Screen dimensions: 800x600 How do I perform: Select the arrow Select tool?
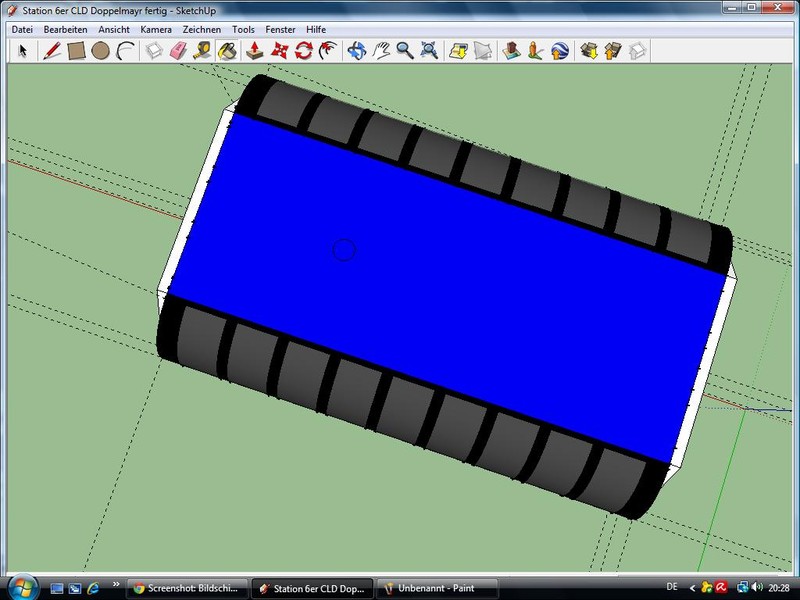22,51
